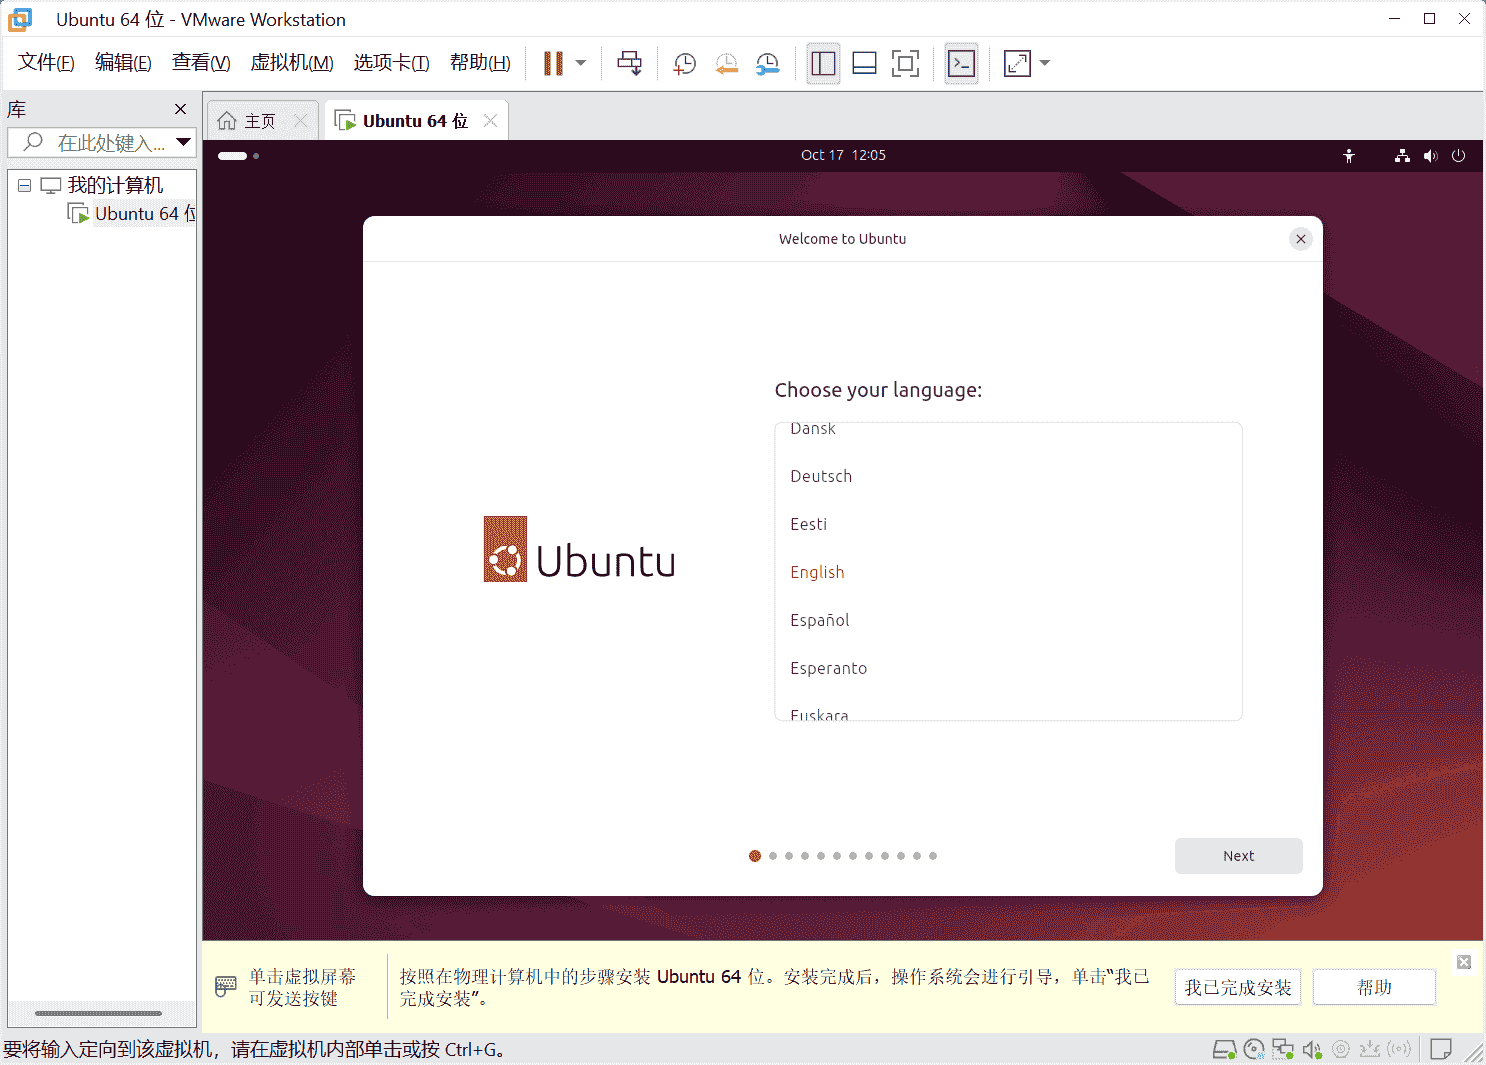1486x1065 pixels.
Task: Click the Bluetooth/wireless status icon
Action: pyautogui.click(x=1400, y=1049)
